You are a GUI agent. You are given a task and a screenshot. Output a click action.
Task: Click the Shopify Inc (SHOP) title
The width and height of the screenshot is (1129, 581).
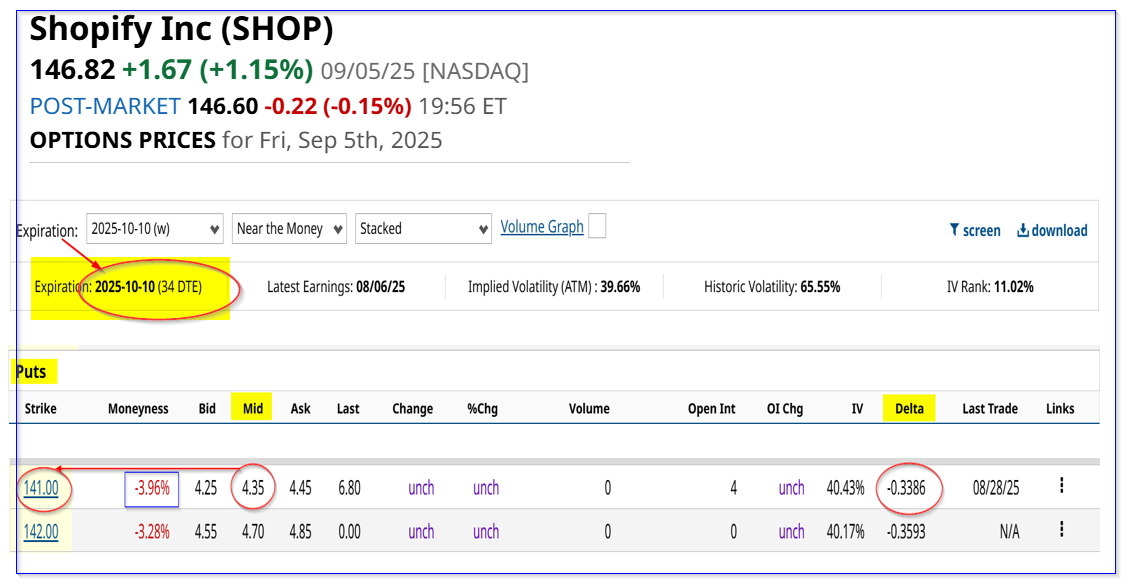point(181,30)
